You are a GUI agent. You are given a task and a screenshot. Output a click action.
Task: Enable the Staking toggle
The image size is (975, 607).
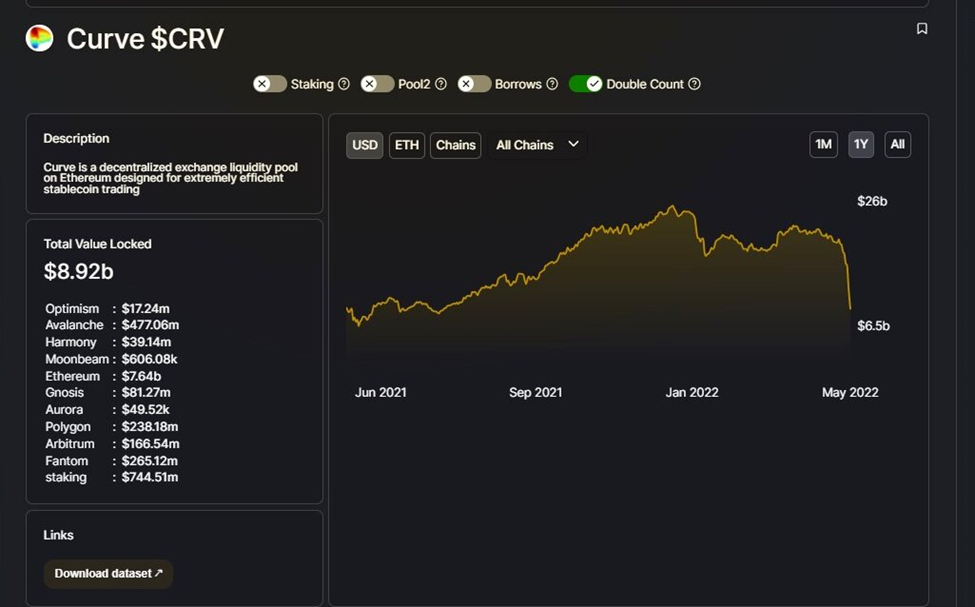[x=270, y=84]
